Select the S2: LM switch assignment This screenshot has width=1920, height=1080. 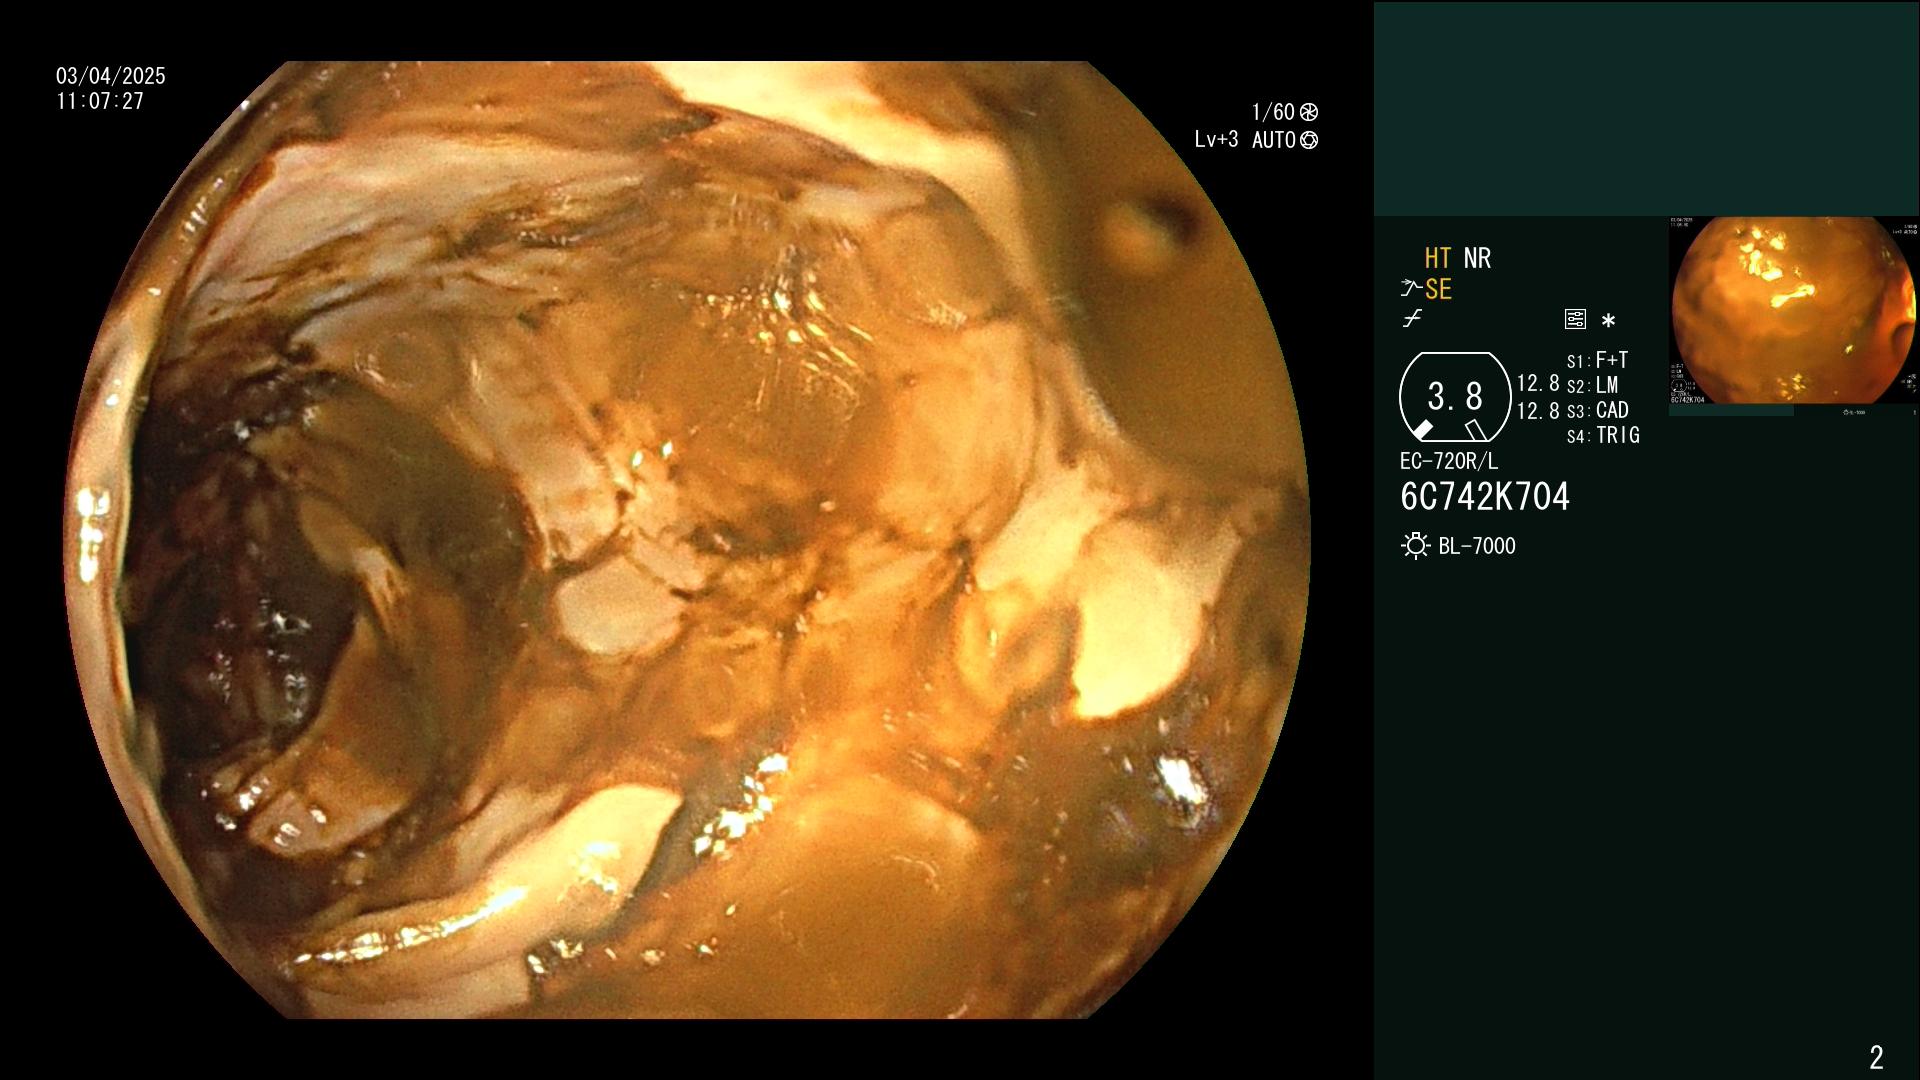[x=1592, y=385]
